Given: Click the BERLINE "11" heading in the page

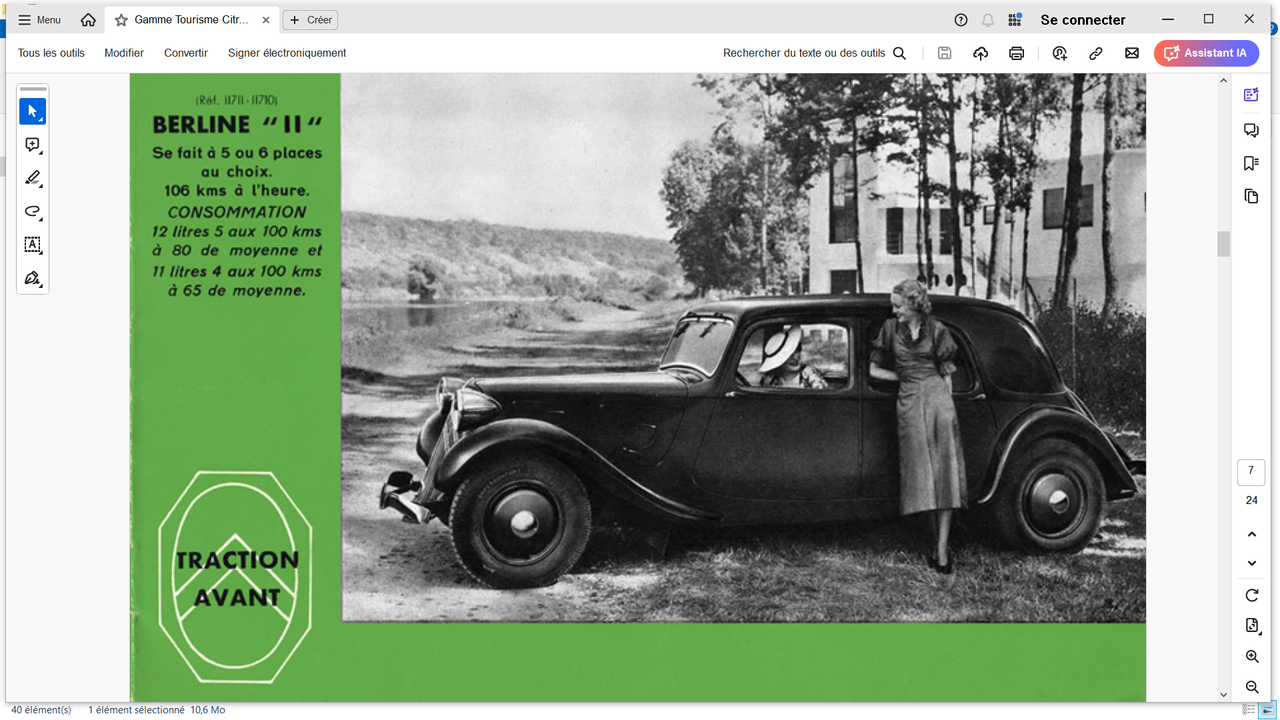Looking at the screenshot, I should pyautogui.click(x=237, y=126).
